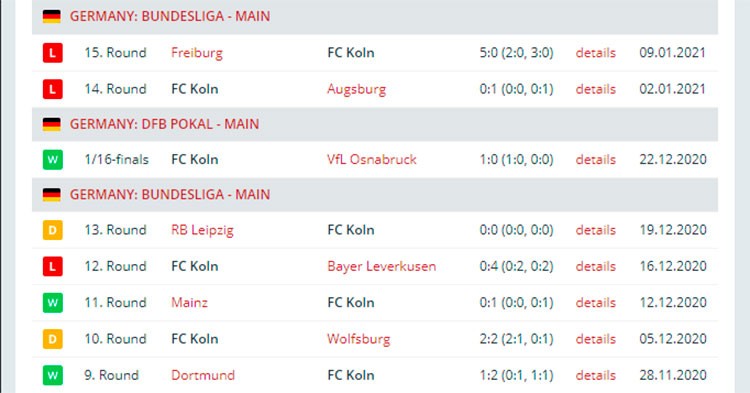Open the Dortmund team page
Image resolution: width=750 pixels, height=393 pixels.
pyautogui.click(x=203, y=375)
